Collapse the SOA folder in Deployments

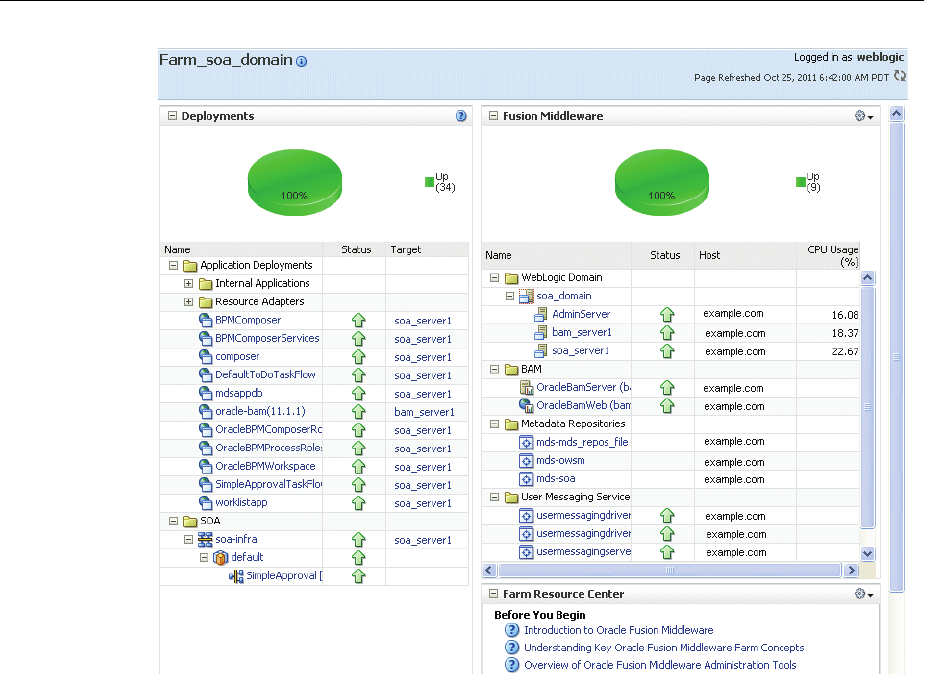(173, 521)
